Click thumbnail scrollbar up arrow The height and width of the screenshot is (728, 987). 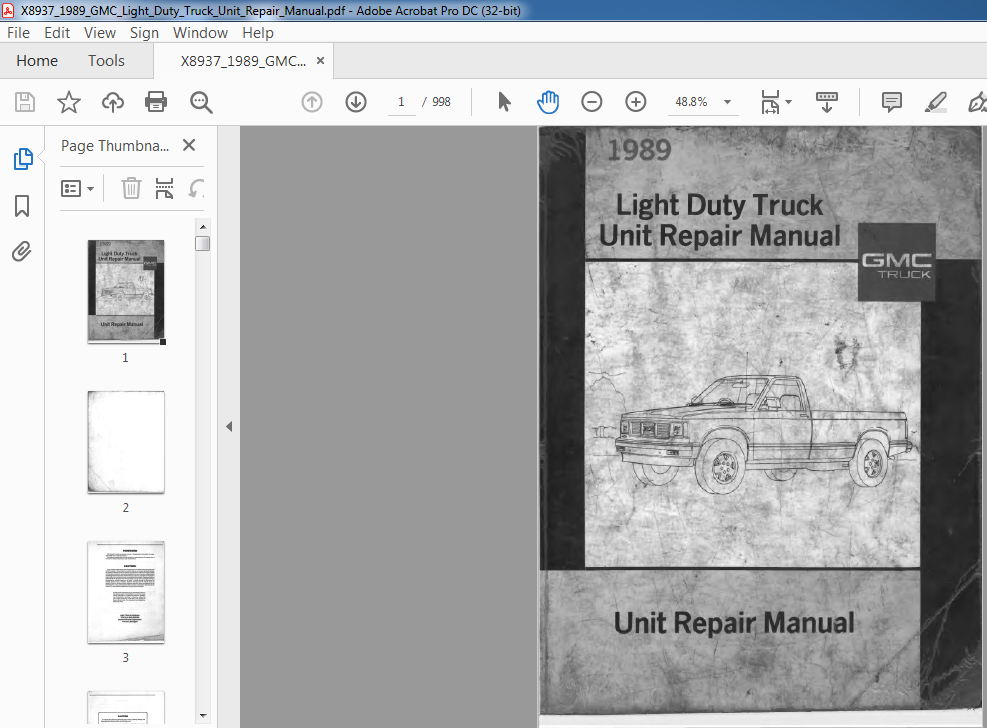203,227
